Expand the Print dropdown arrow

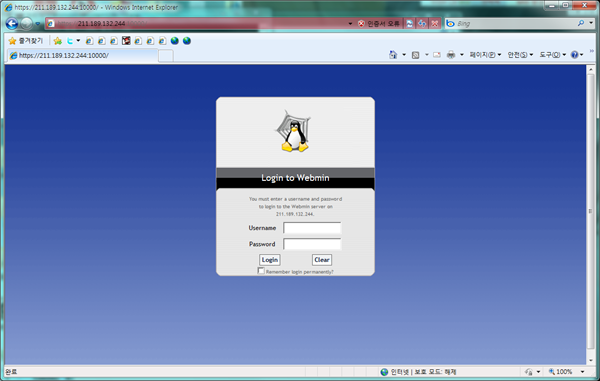pyautogui.click(x=461, y=55)
